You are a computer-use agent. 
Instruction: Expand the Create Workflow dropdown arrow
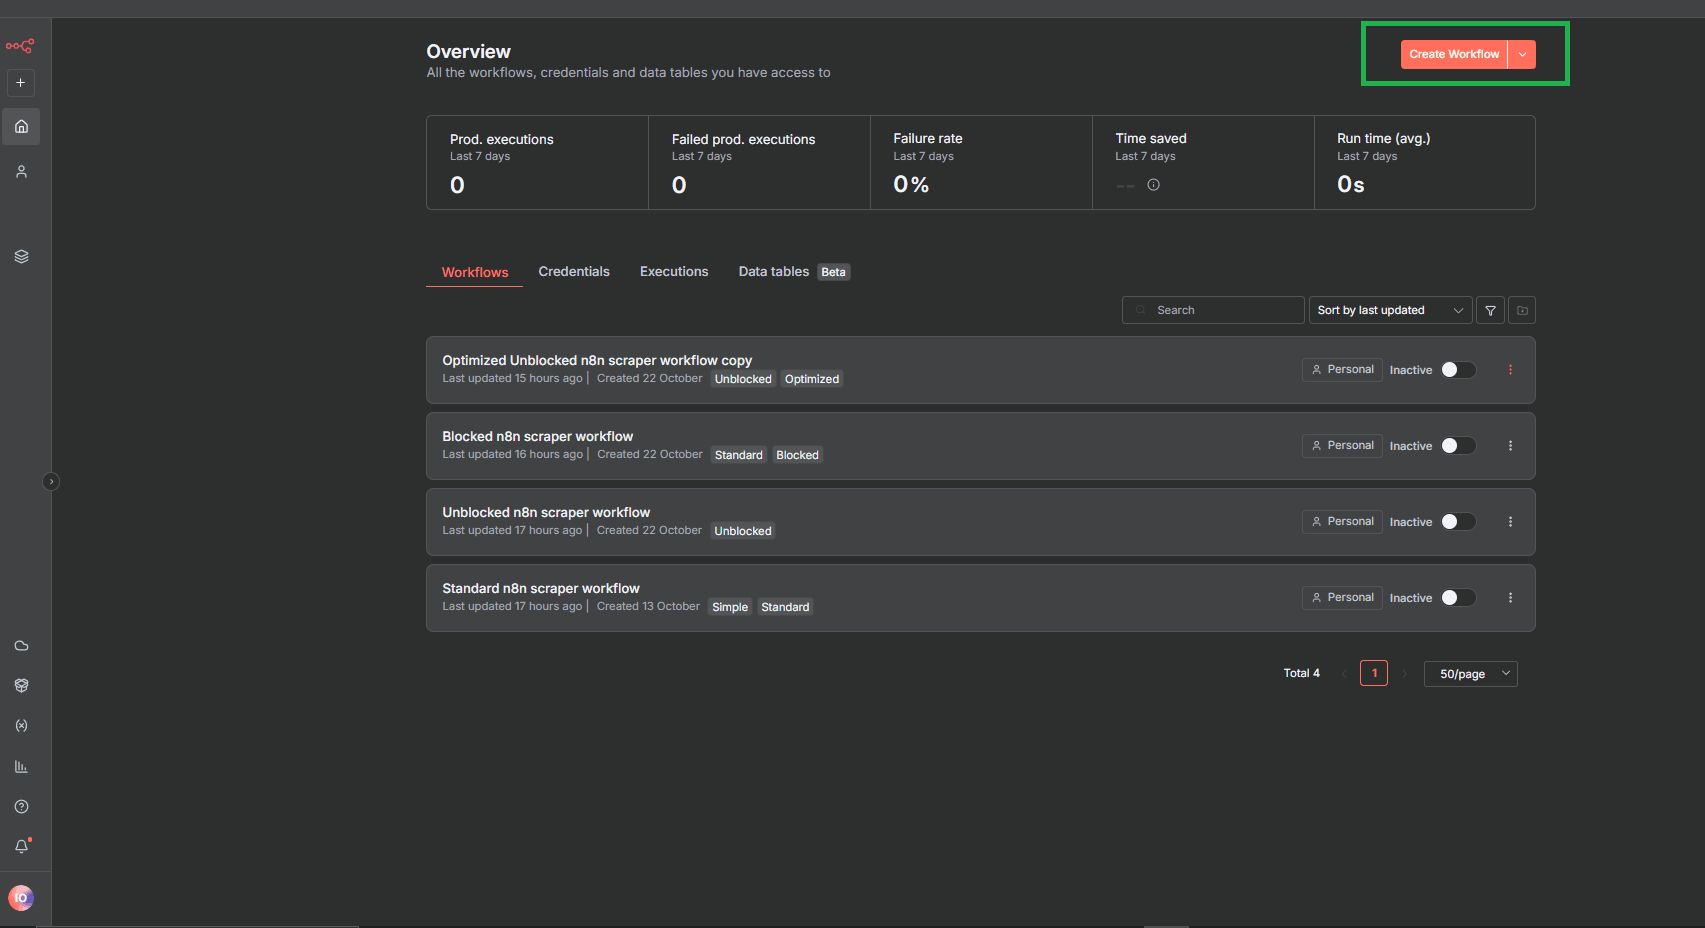(1522, 54)
